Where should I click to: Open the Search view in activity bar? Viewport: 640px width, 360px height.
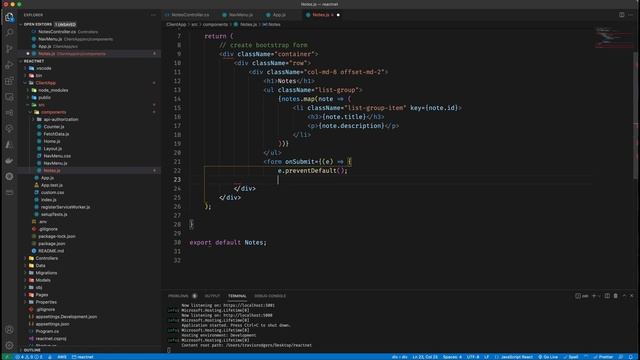(9, 33)
